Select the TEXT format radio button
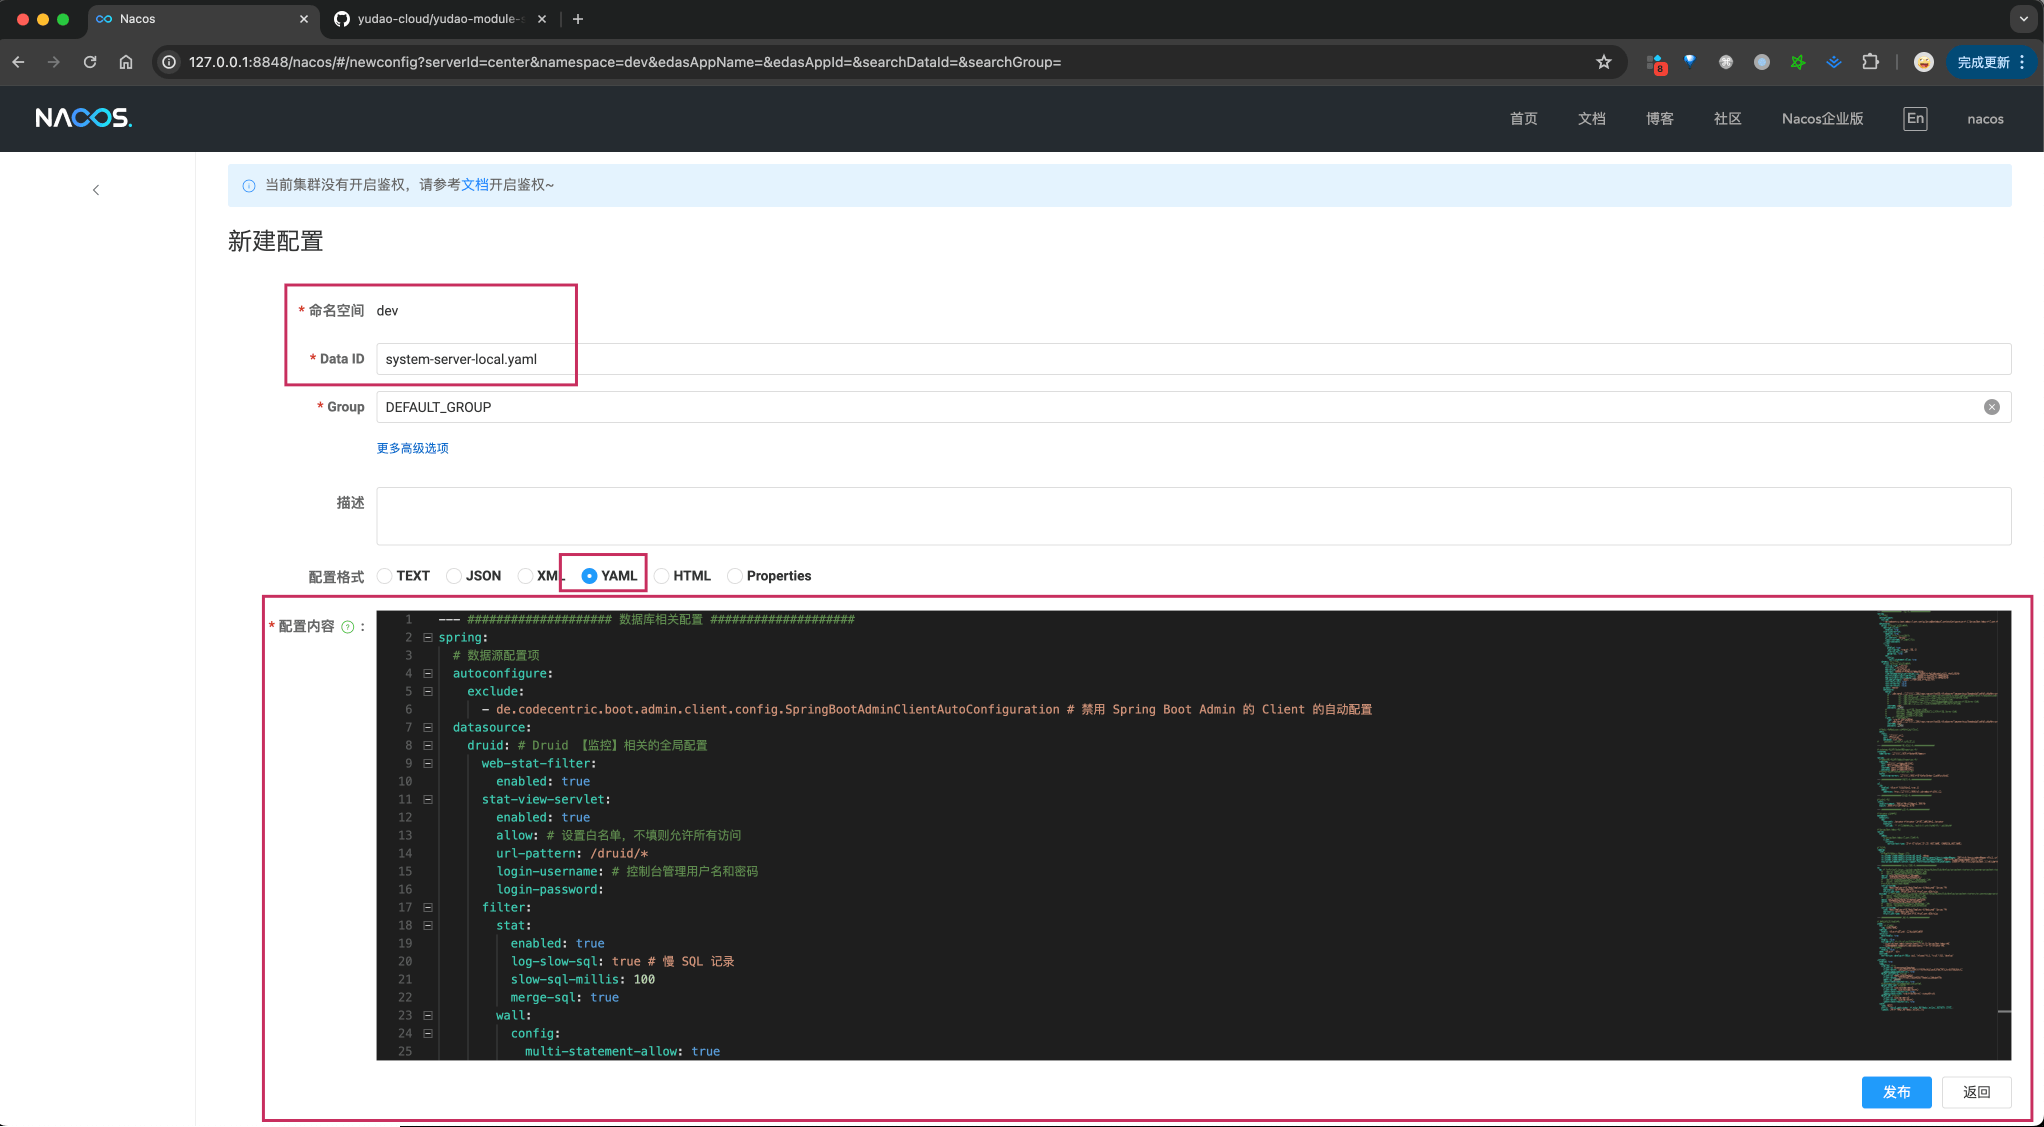Viewport: 2044px width, 1127px height. point(385,576)
